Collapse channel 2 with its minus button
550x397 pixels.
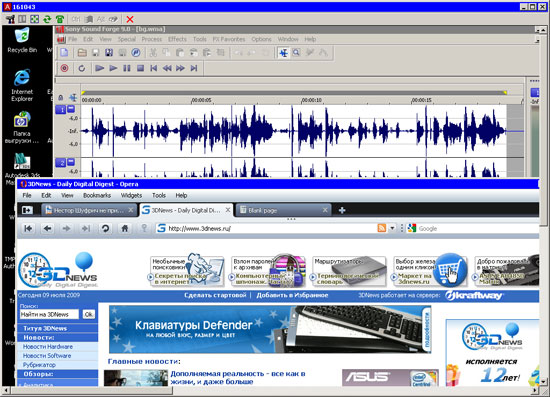[71, 162]
